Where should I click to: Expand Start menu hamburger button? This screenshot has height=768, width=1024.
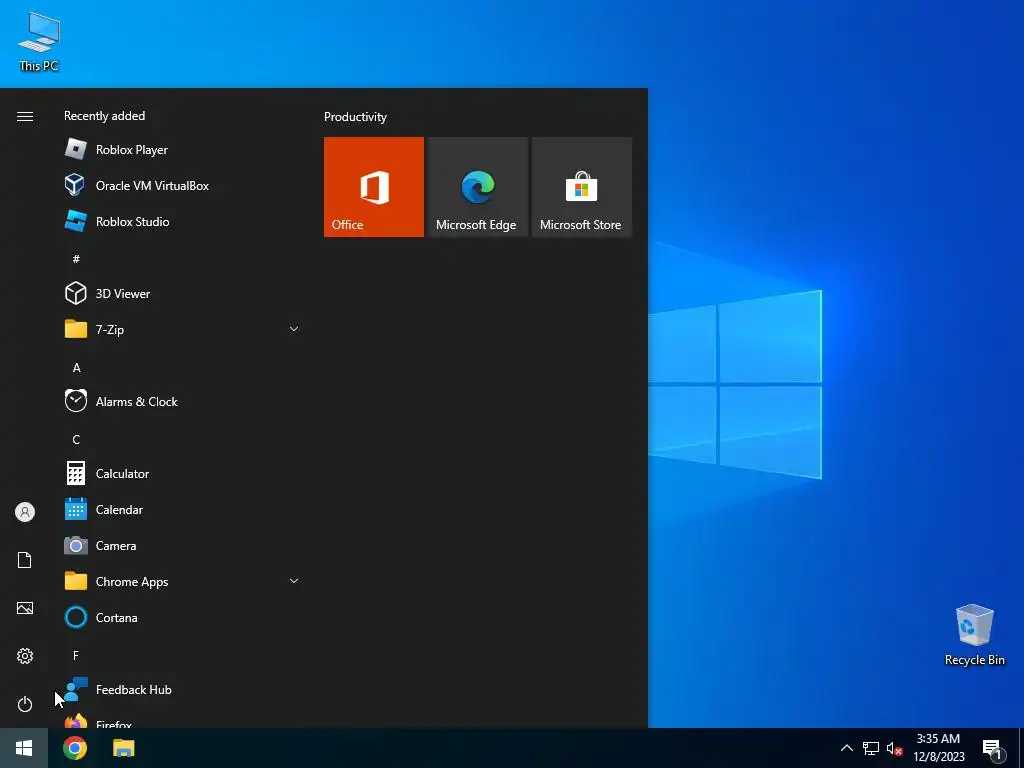click(25, 116)
